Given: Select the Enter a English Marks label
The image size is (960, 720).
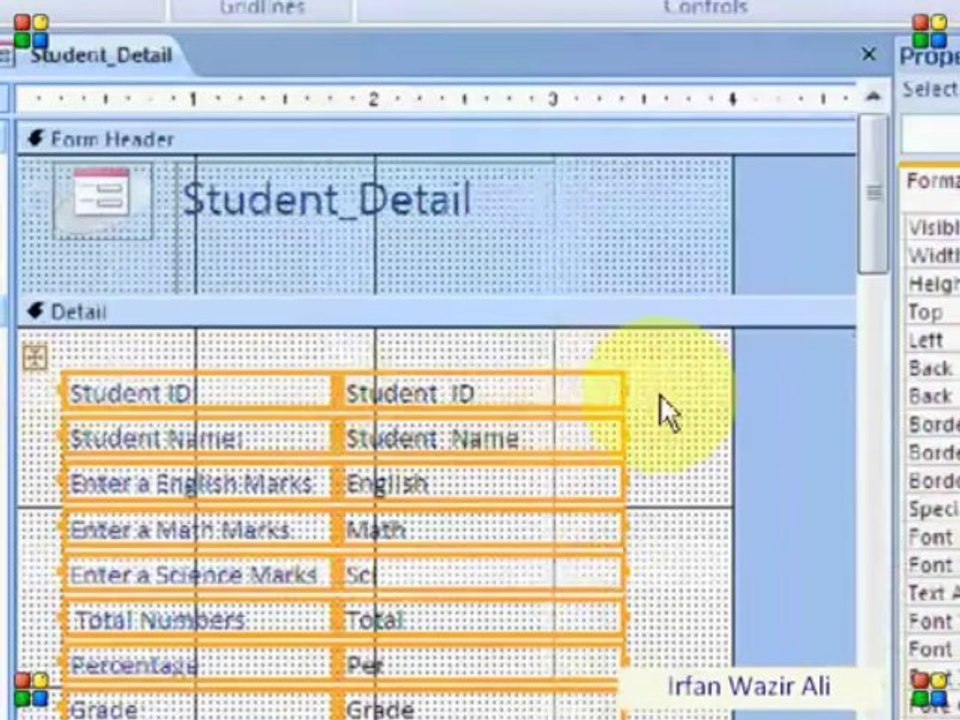Looking at the screenshot, I should 197,484.
